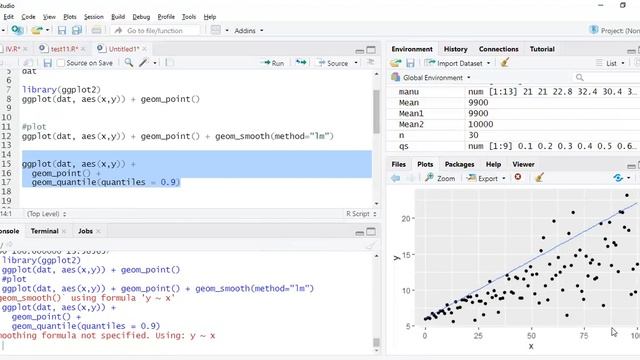Click the new project icon in the main toolbar
The image size is (640, 360).
[x=17, y=30]
